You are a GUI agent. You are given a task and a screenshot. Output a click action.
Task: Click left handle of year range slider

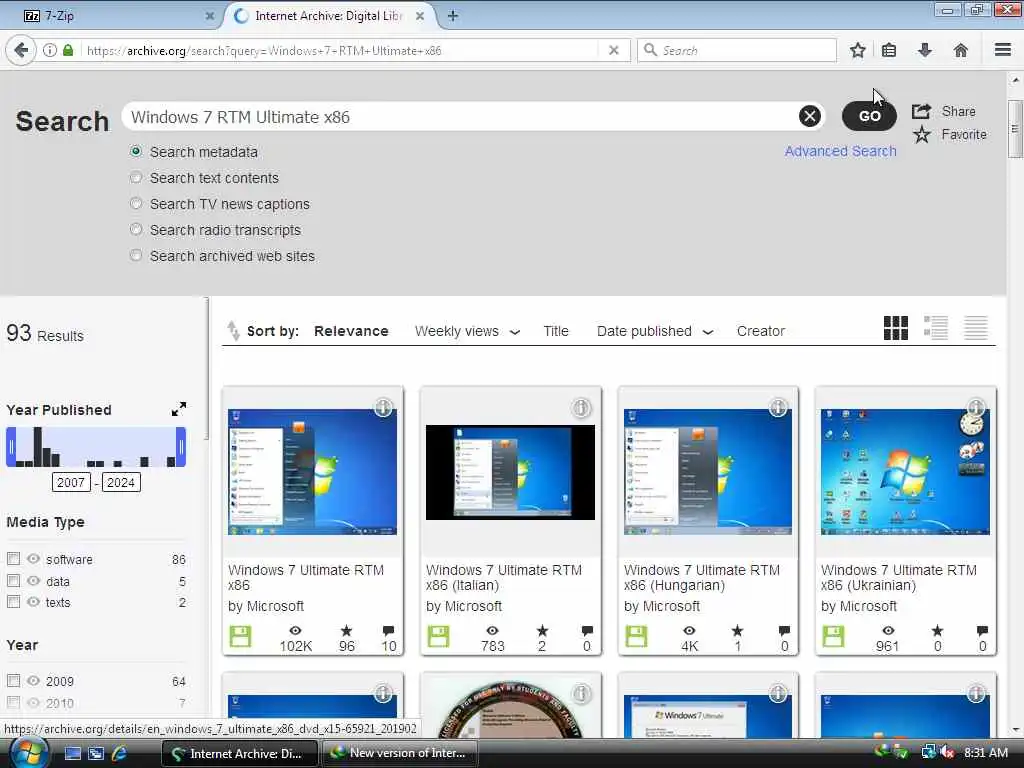tap(10, 447)
